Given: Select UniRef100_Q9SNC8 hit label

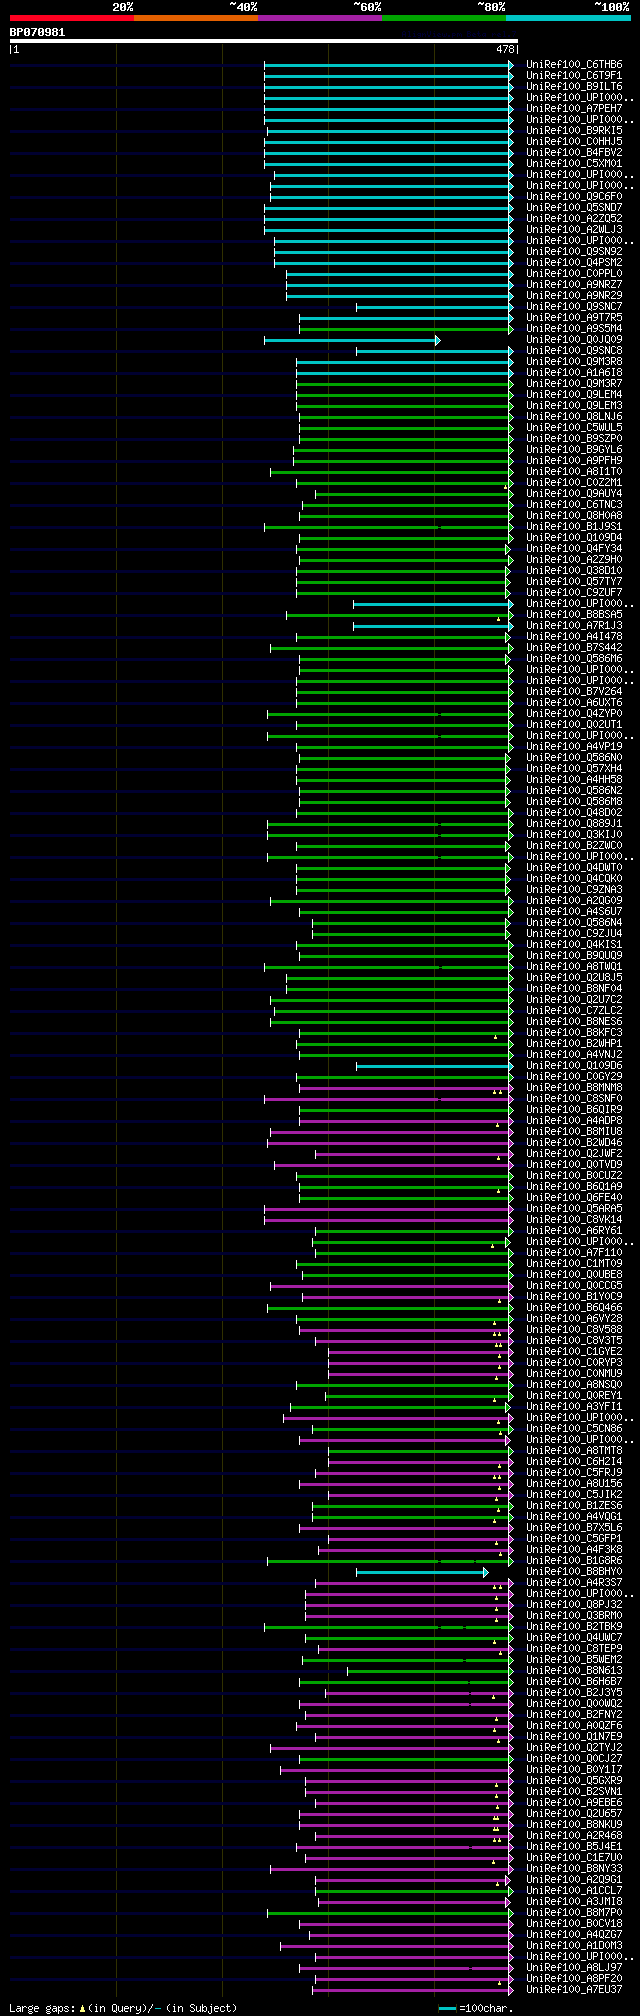Looking at the screenshot, I should pos(574,350).
